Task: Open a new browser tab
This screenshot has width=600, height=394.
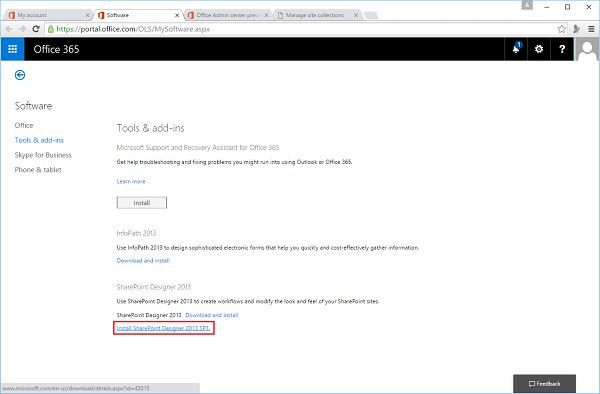Action: pyautogui.click(x=370, y=15)
